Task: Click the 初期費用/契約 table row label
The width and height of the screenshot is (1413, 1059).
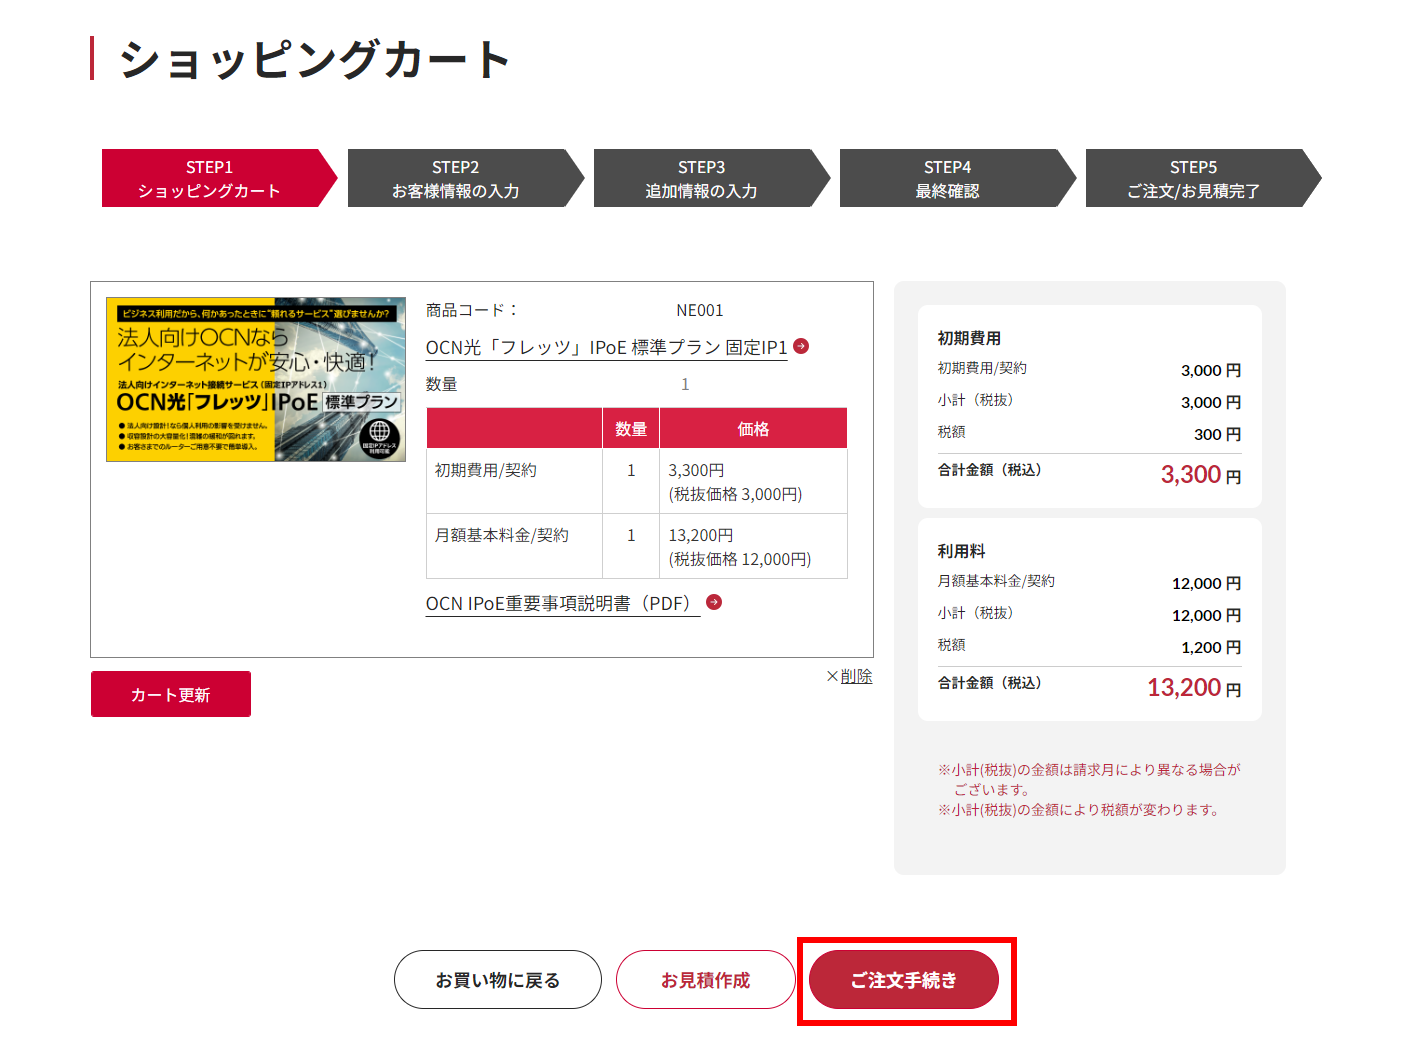Action: 486,470
